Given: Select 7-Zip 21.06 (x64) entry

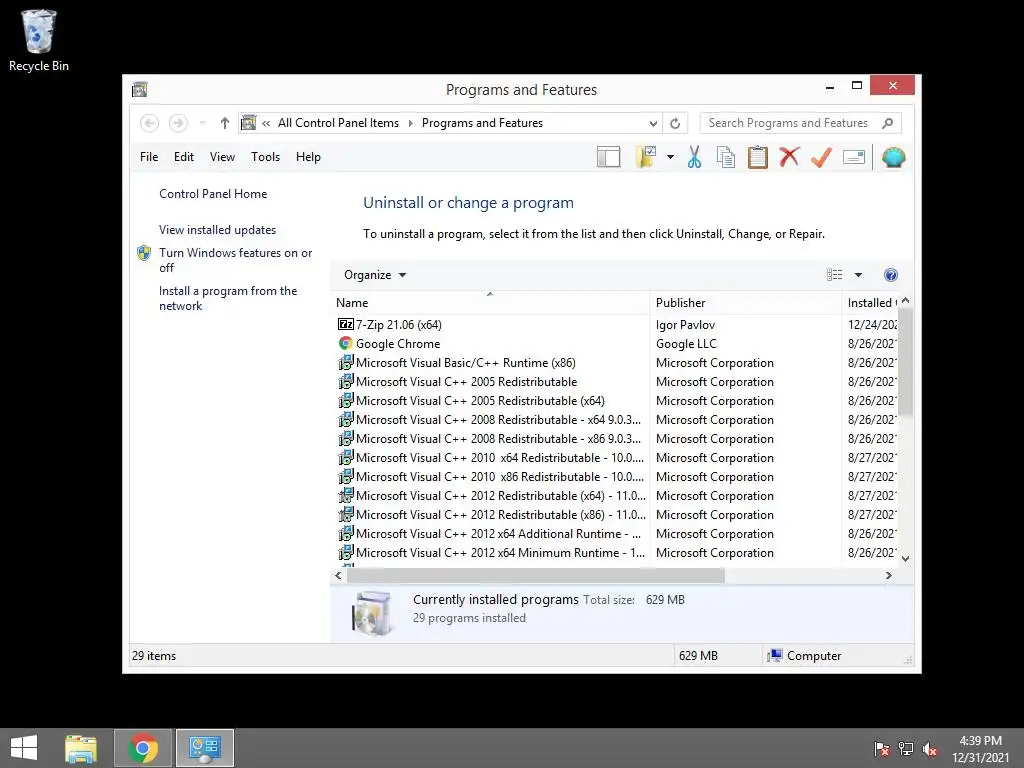Looking at the screenshot, I should click(x=398, y=325).
